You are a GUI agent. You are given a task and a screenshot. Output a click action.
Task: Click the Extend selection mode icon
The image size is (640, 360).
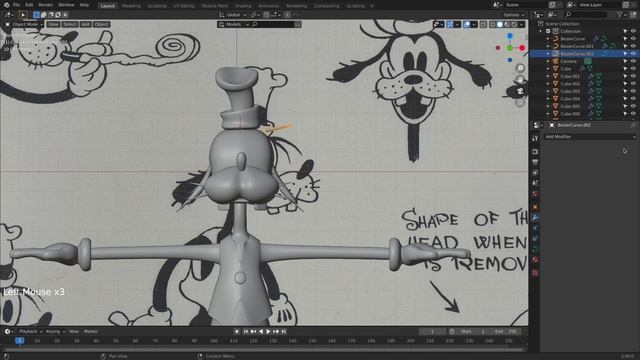click(x=44, y=15)
